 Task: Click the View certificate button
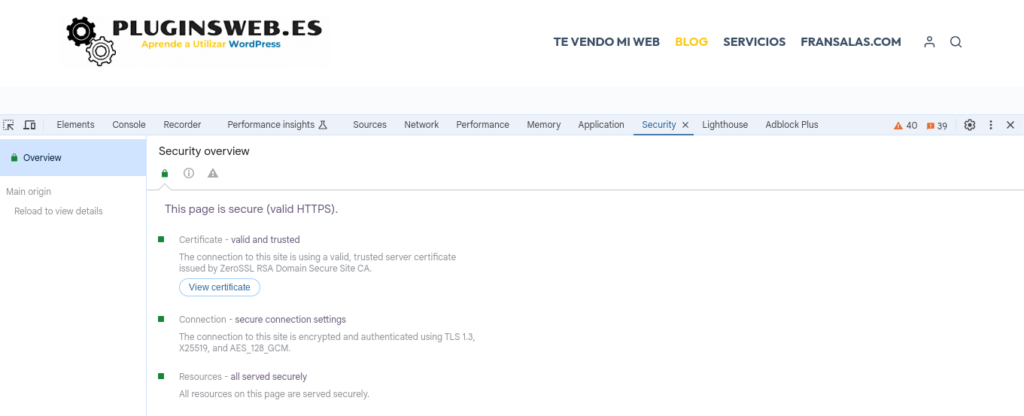tap(219, 287)
